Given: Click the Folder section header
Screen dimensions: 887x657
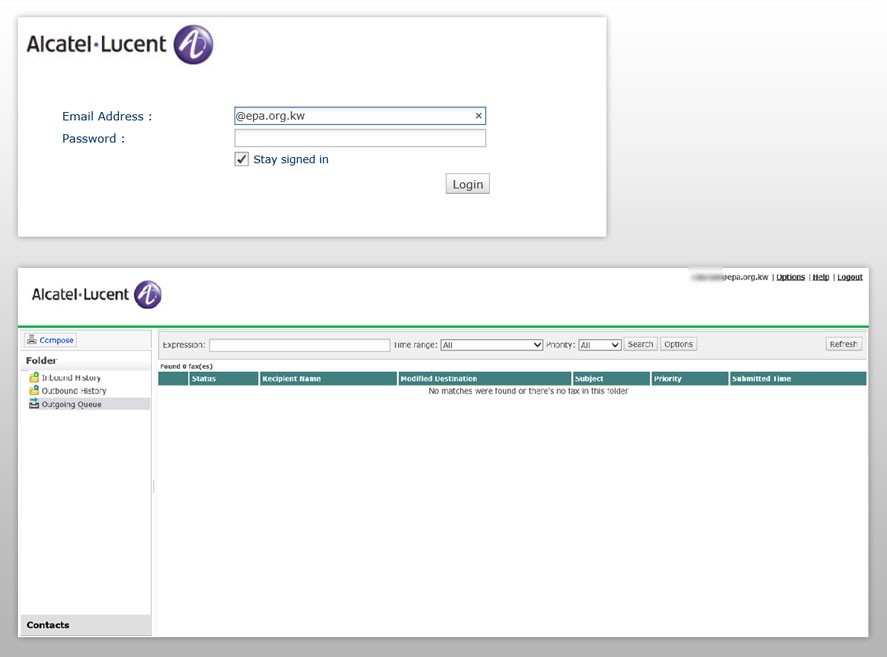Looking at the screenshot, I should click(x=86, y=360).
